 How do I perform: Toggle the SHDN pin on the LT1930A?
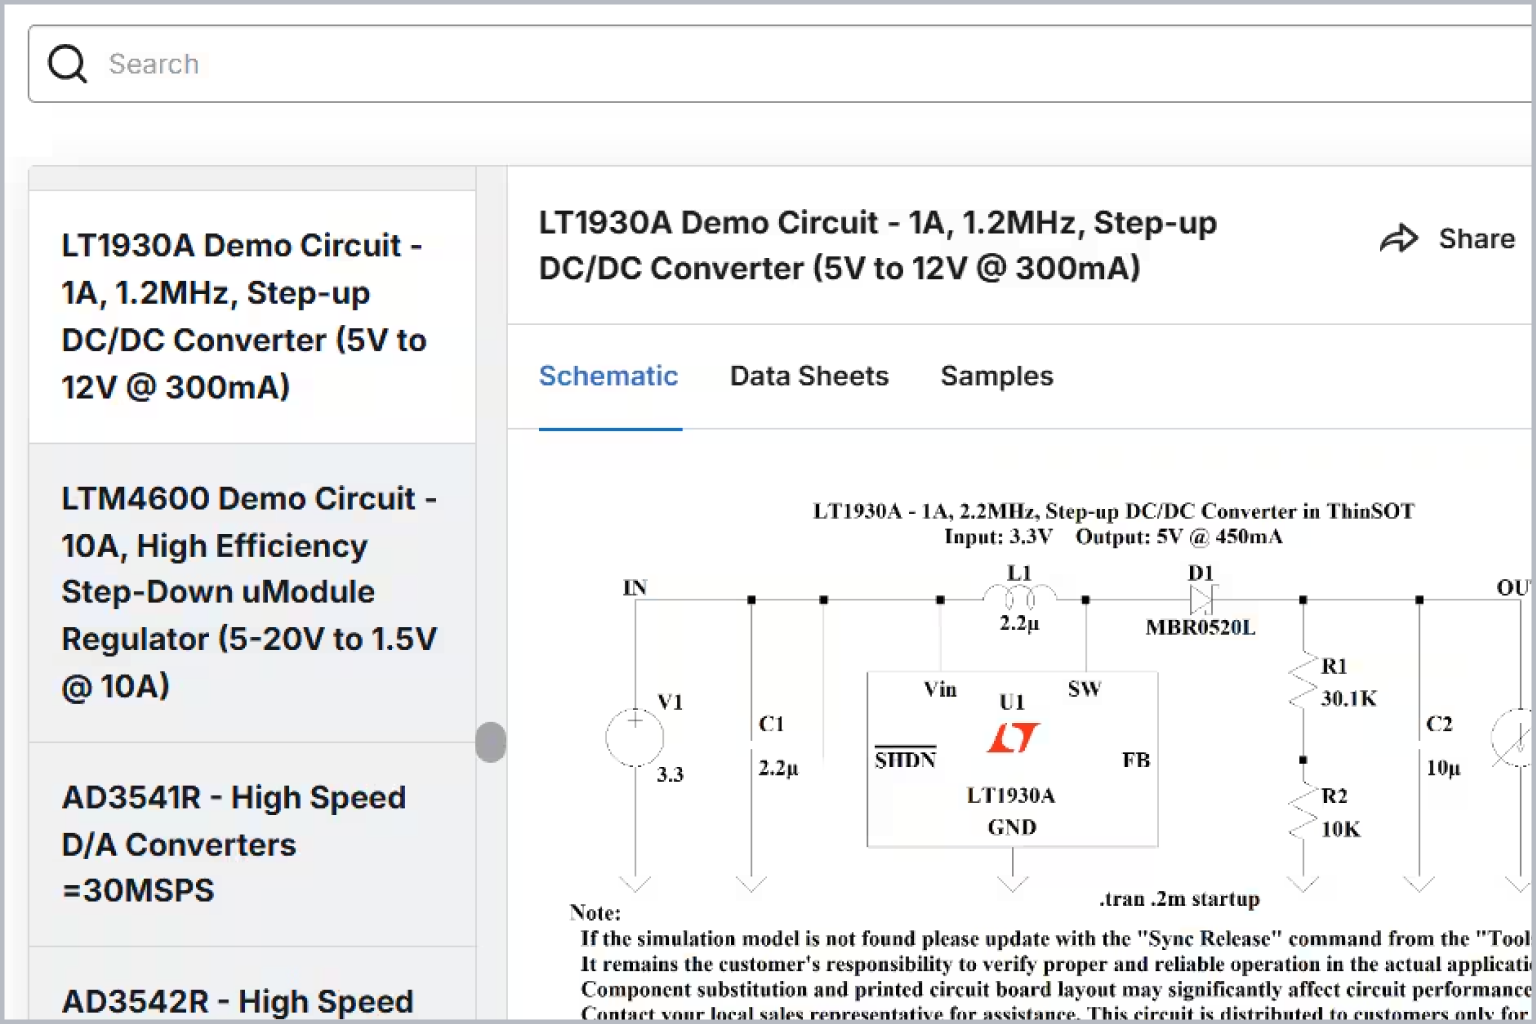905,758
